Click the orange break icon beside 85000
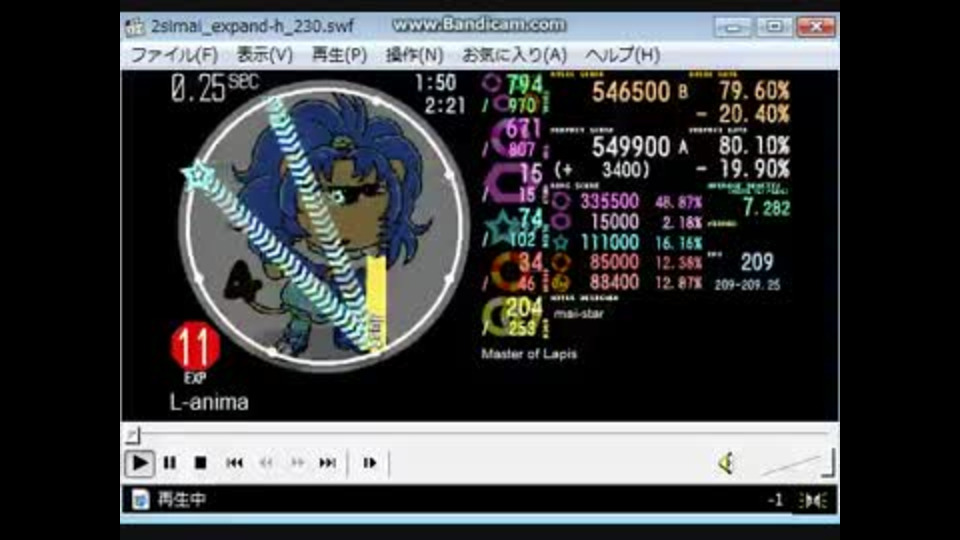 (x=560, y=263)
